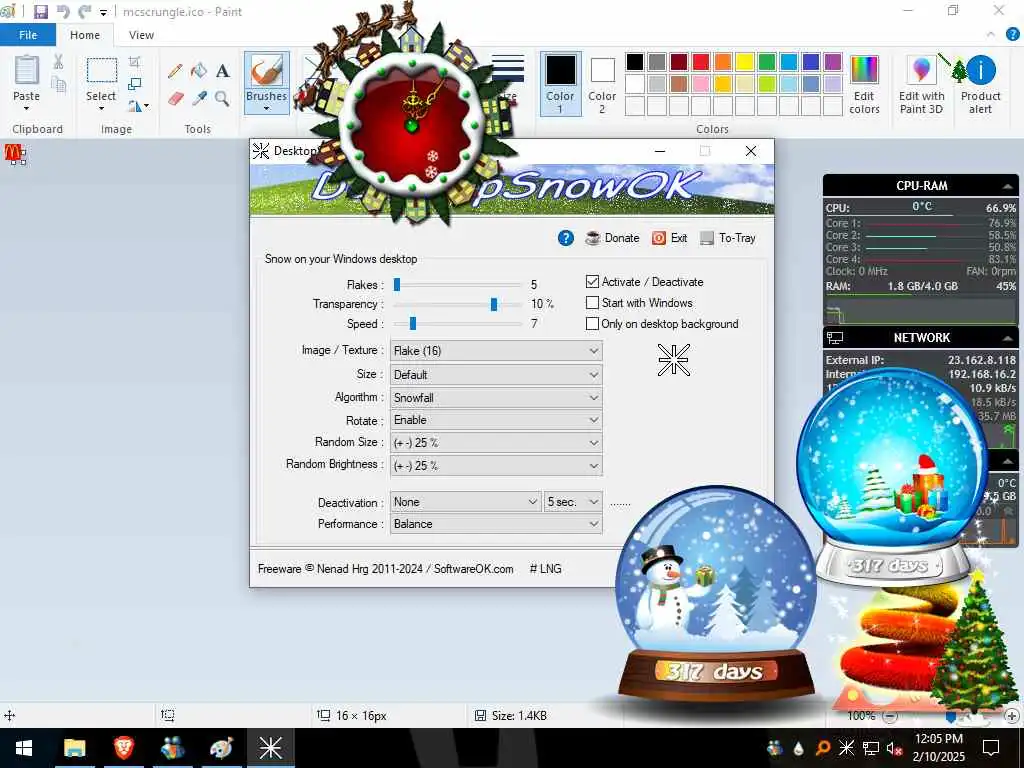Select the Pencil tool in Paint
The height and width of the screenshot is (768, 1024).
tap(175, 71)
